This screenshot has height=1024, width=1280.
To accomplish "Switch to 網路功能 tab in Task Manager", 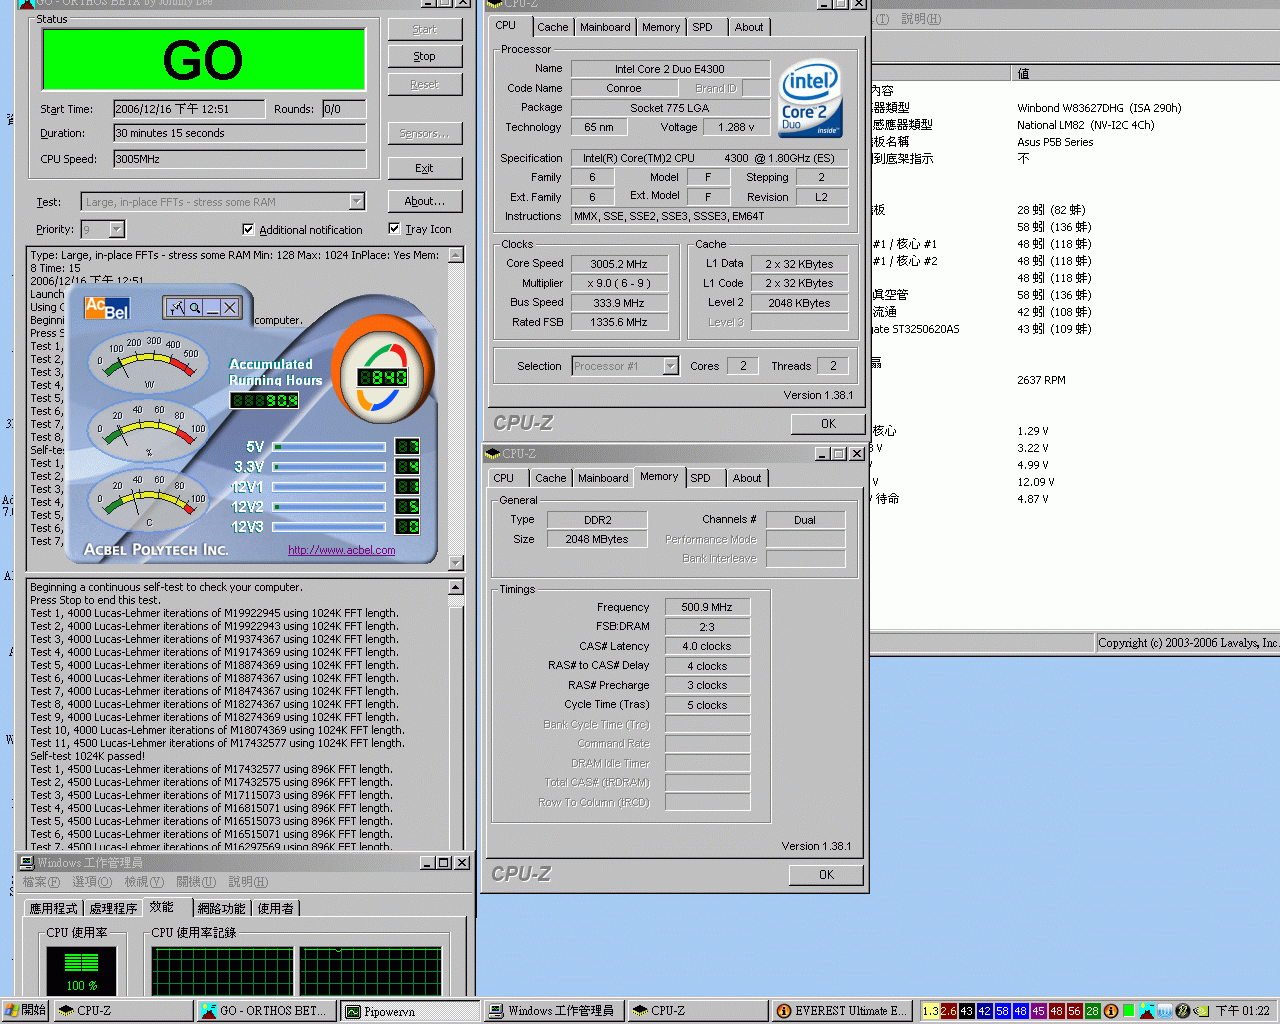I will [x=221, y=908].
